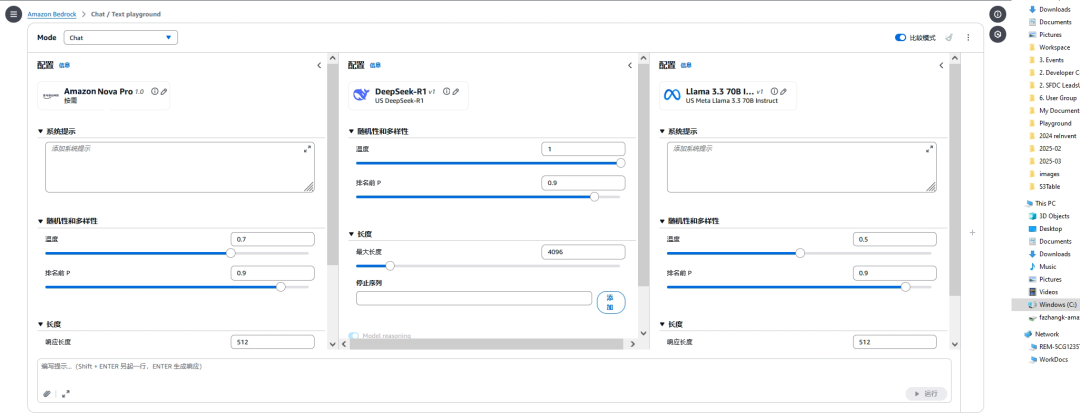Click the Amazon Nova Pro logo
This screenshot has width=1080, height=416.
[x=50, y=96]
